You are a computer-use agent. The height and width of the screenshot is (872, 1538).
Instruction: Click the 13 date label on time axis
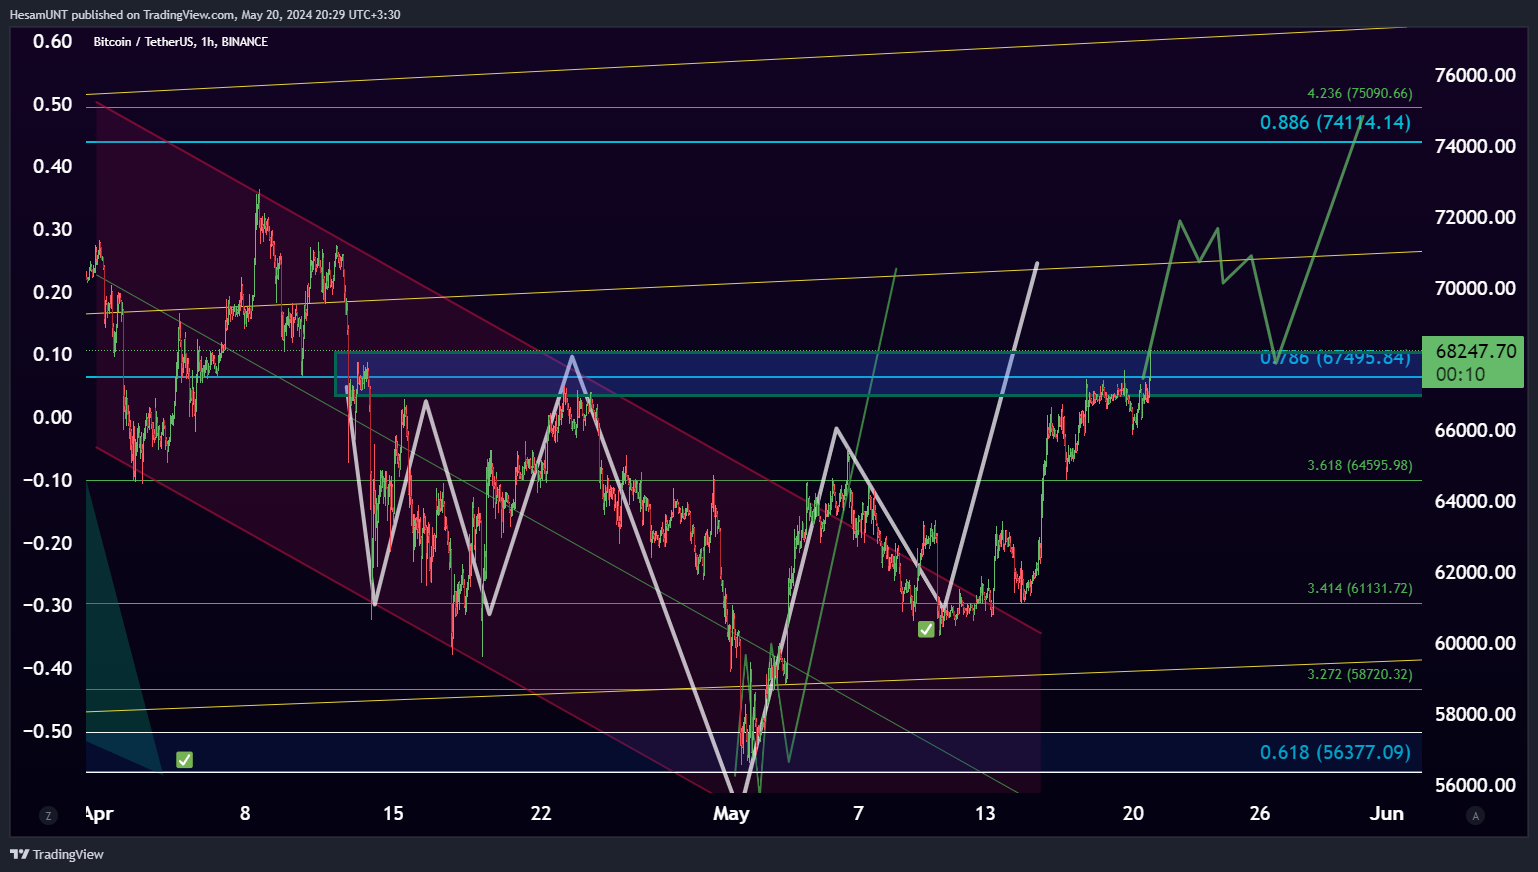click(x=985, y=813)
